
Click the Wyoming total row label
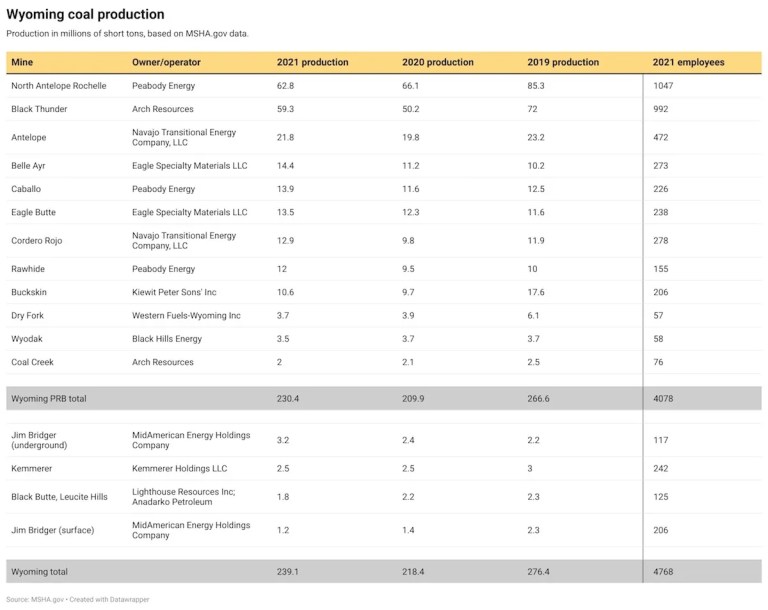tap(39, 571)
